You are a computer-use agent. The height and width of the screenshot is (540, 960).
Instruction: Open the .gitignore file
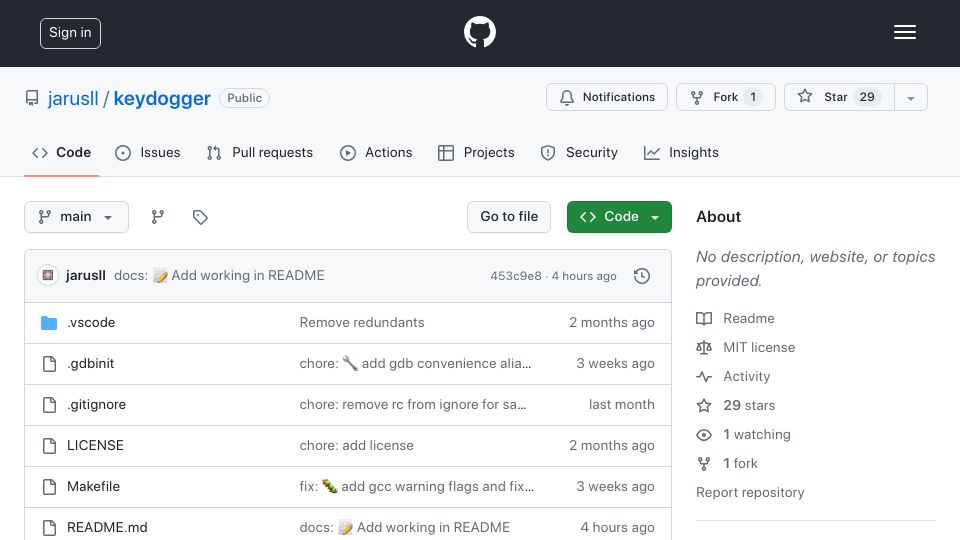[x=96, y=405]
